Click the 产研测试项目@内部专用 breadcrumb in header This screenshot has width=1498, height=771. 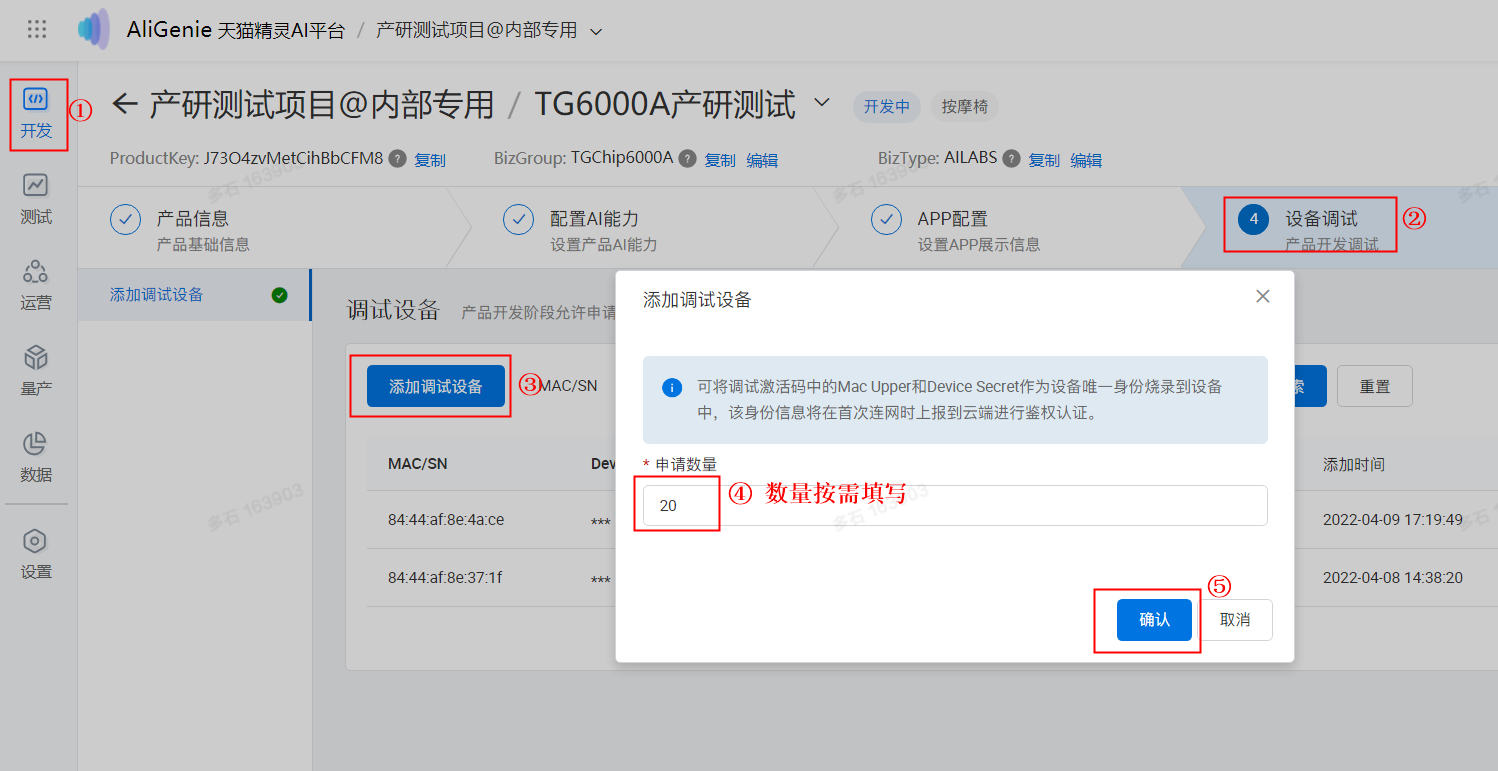point(476,31)
